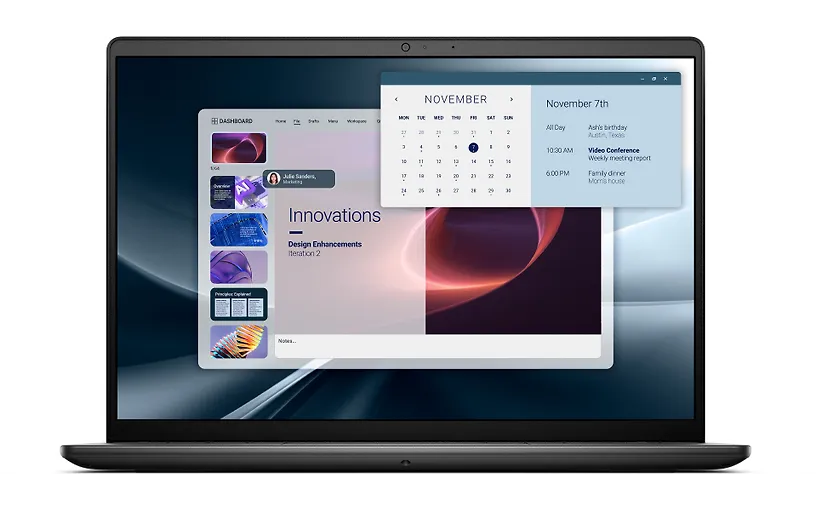Pick November 15 in the calendar
Viewport: 816px width, 510px height.
pos(490,161)
